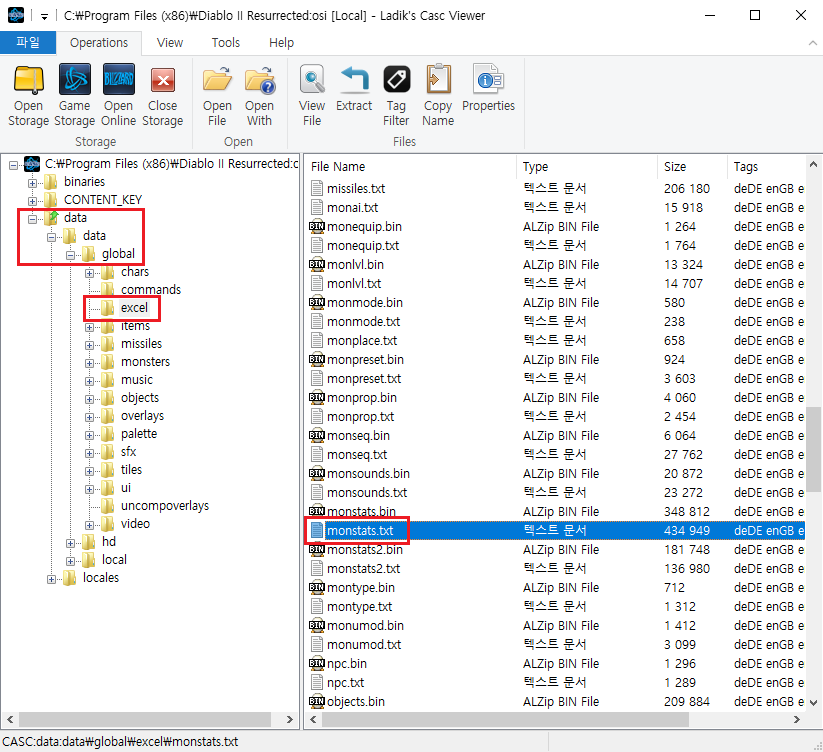Select the commands folder in tree
This screenshot has height=752, width=823.
(151, 290)
